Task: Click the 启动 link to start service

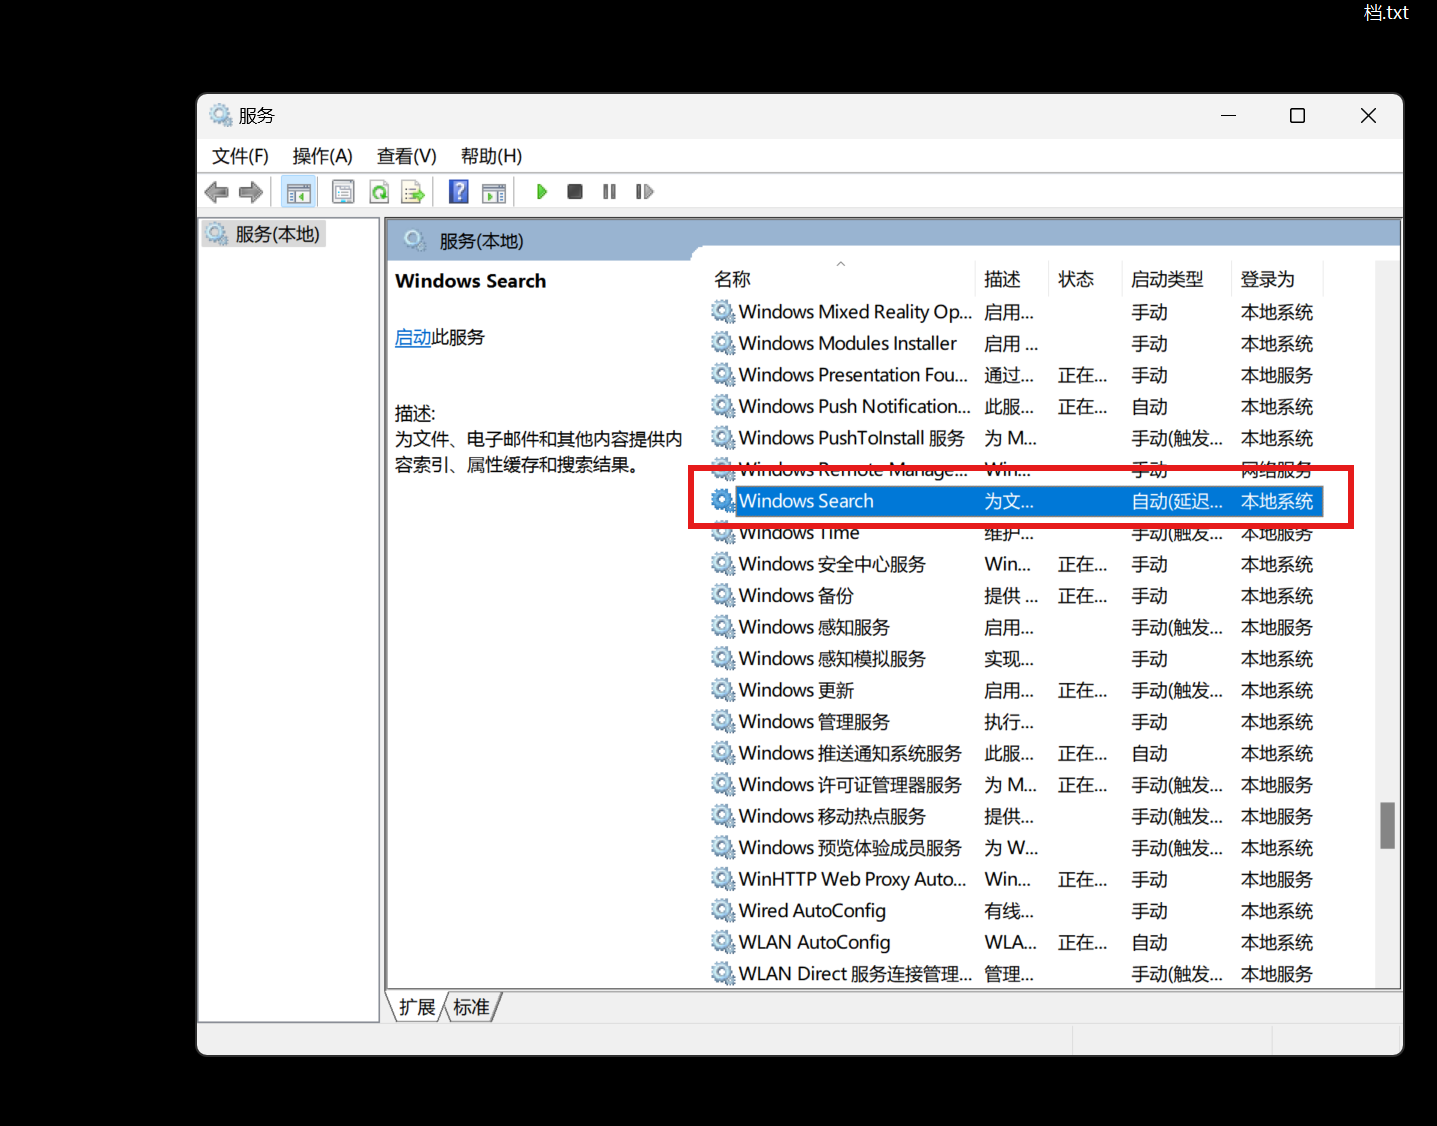Action: [413, 338]
